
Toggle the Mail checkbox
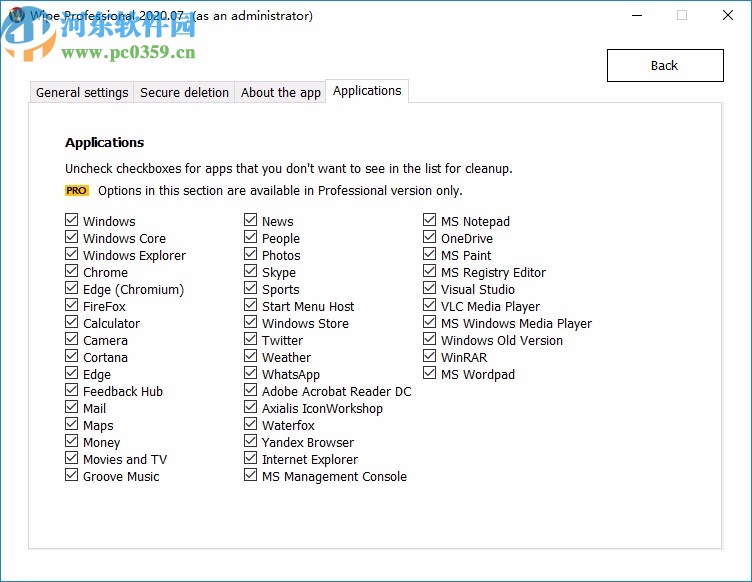coord(71,407)
